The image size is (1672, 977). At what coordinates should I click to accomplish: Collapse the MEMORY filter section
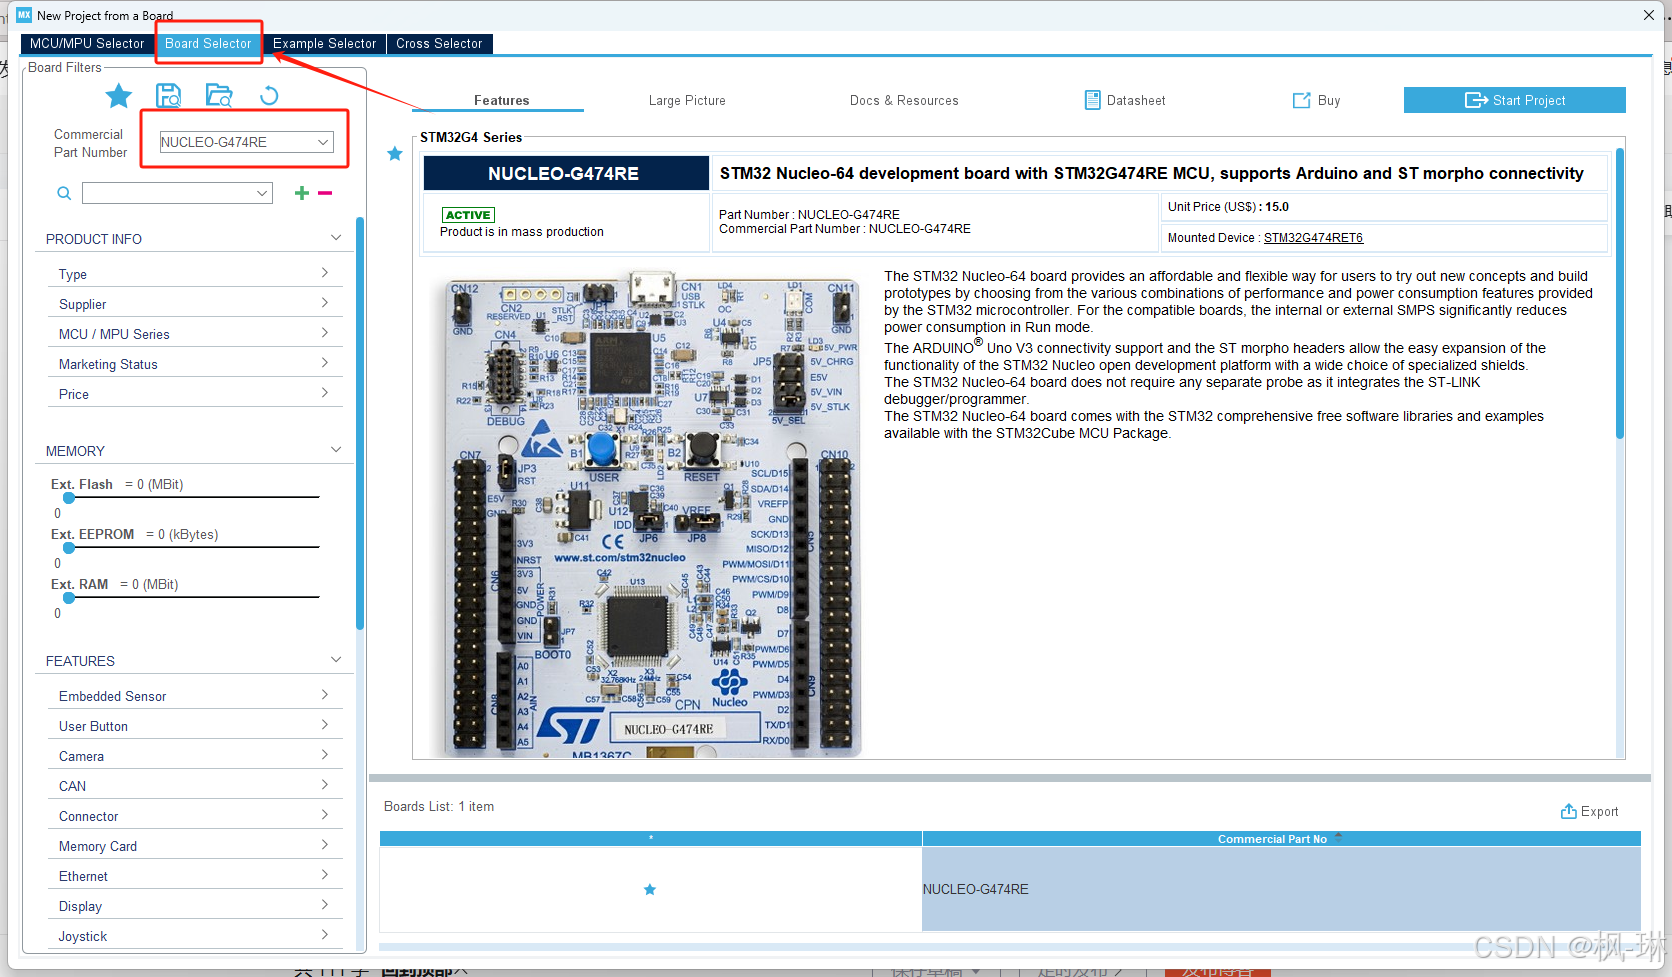336,449
